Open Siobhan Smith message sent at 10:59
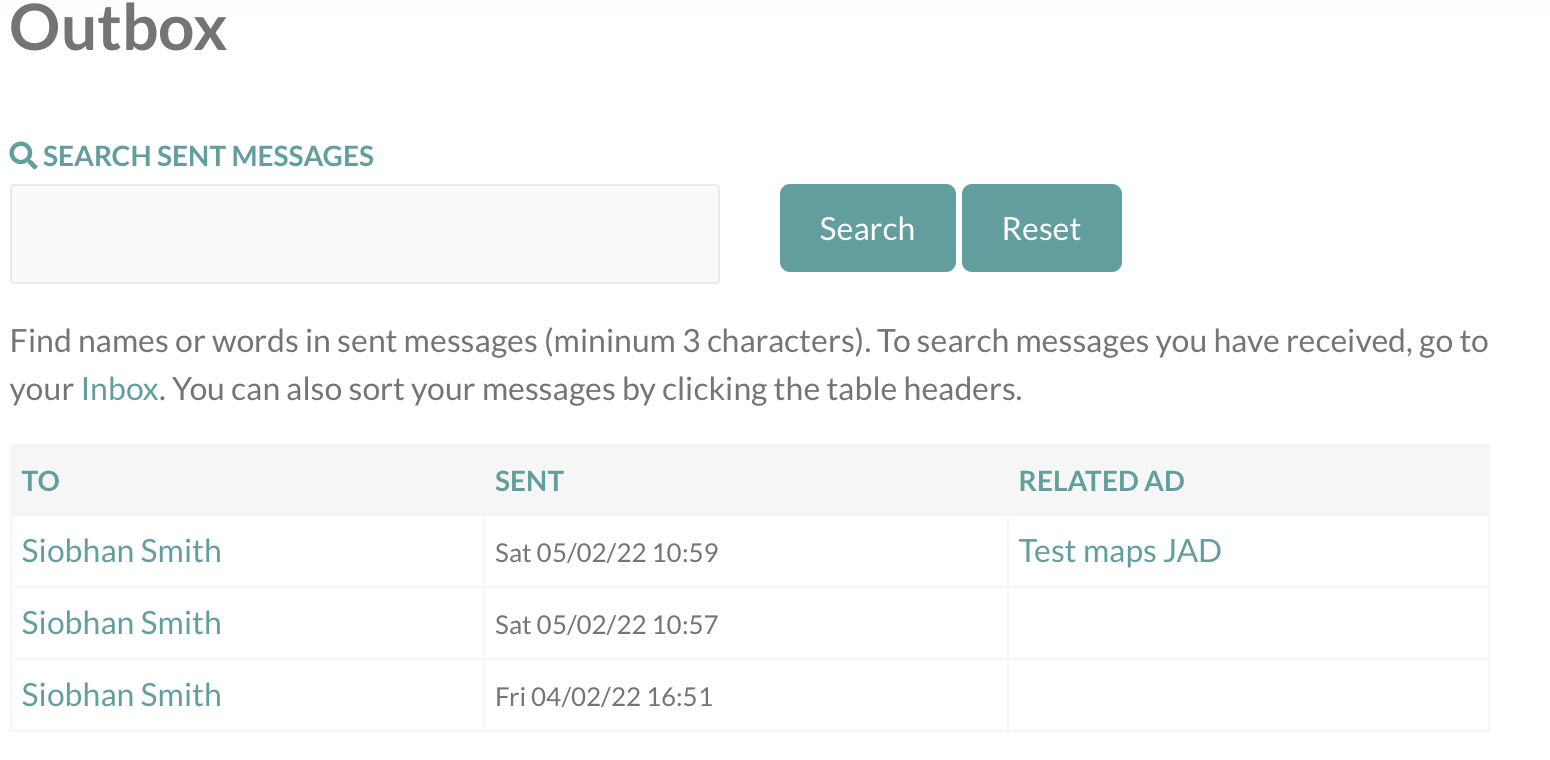The height and width of the screenshot is (760, 1550). coord(121,551)
